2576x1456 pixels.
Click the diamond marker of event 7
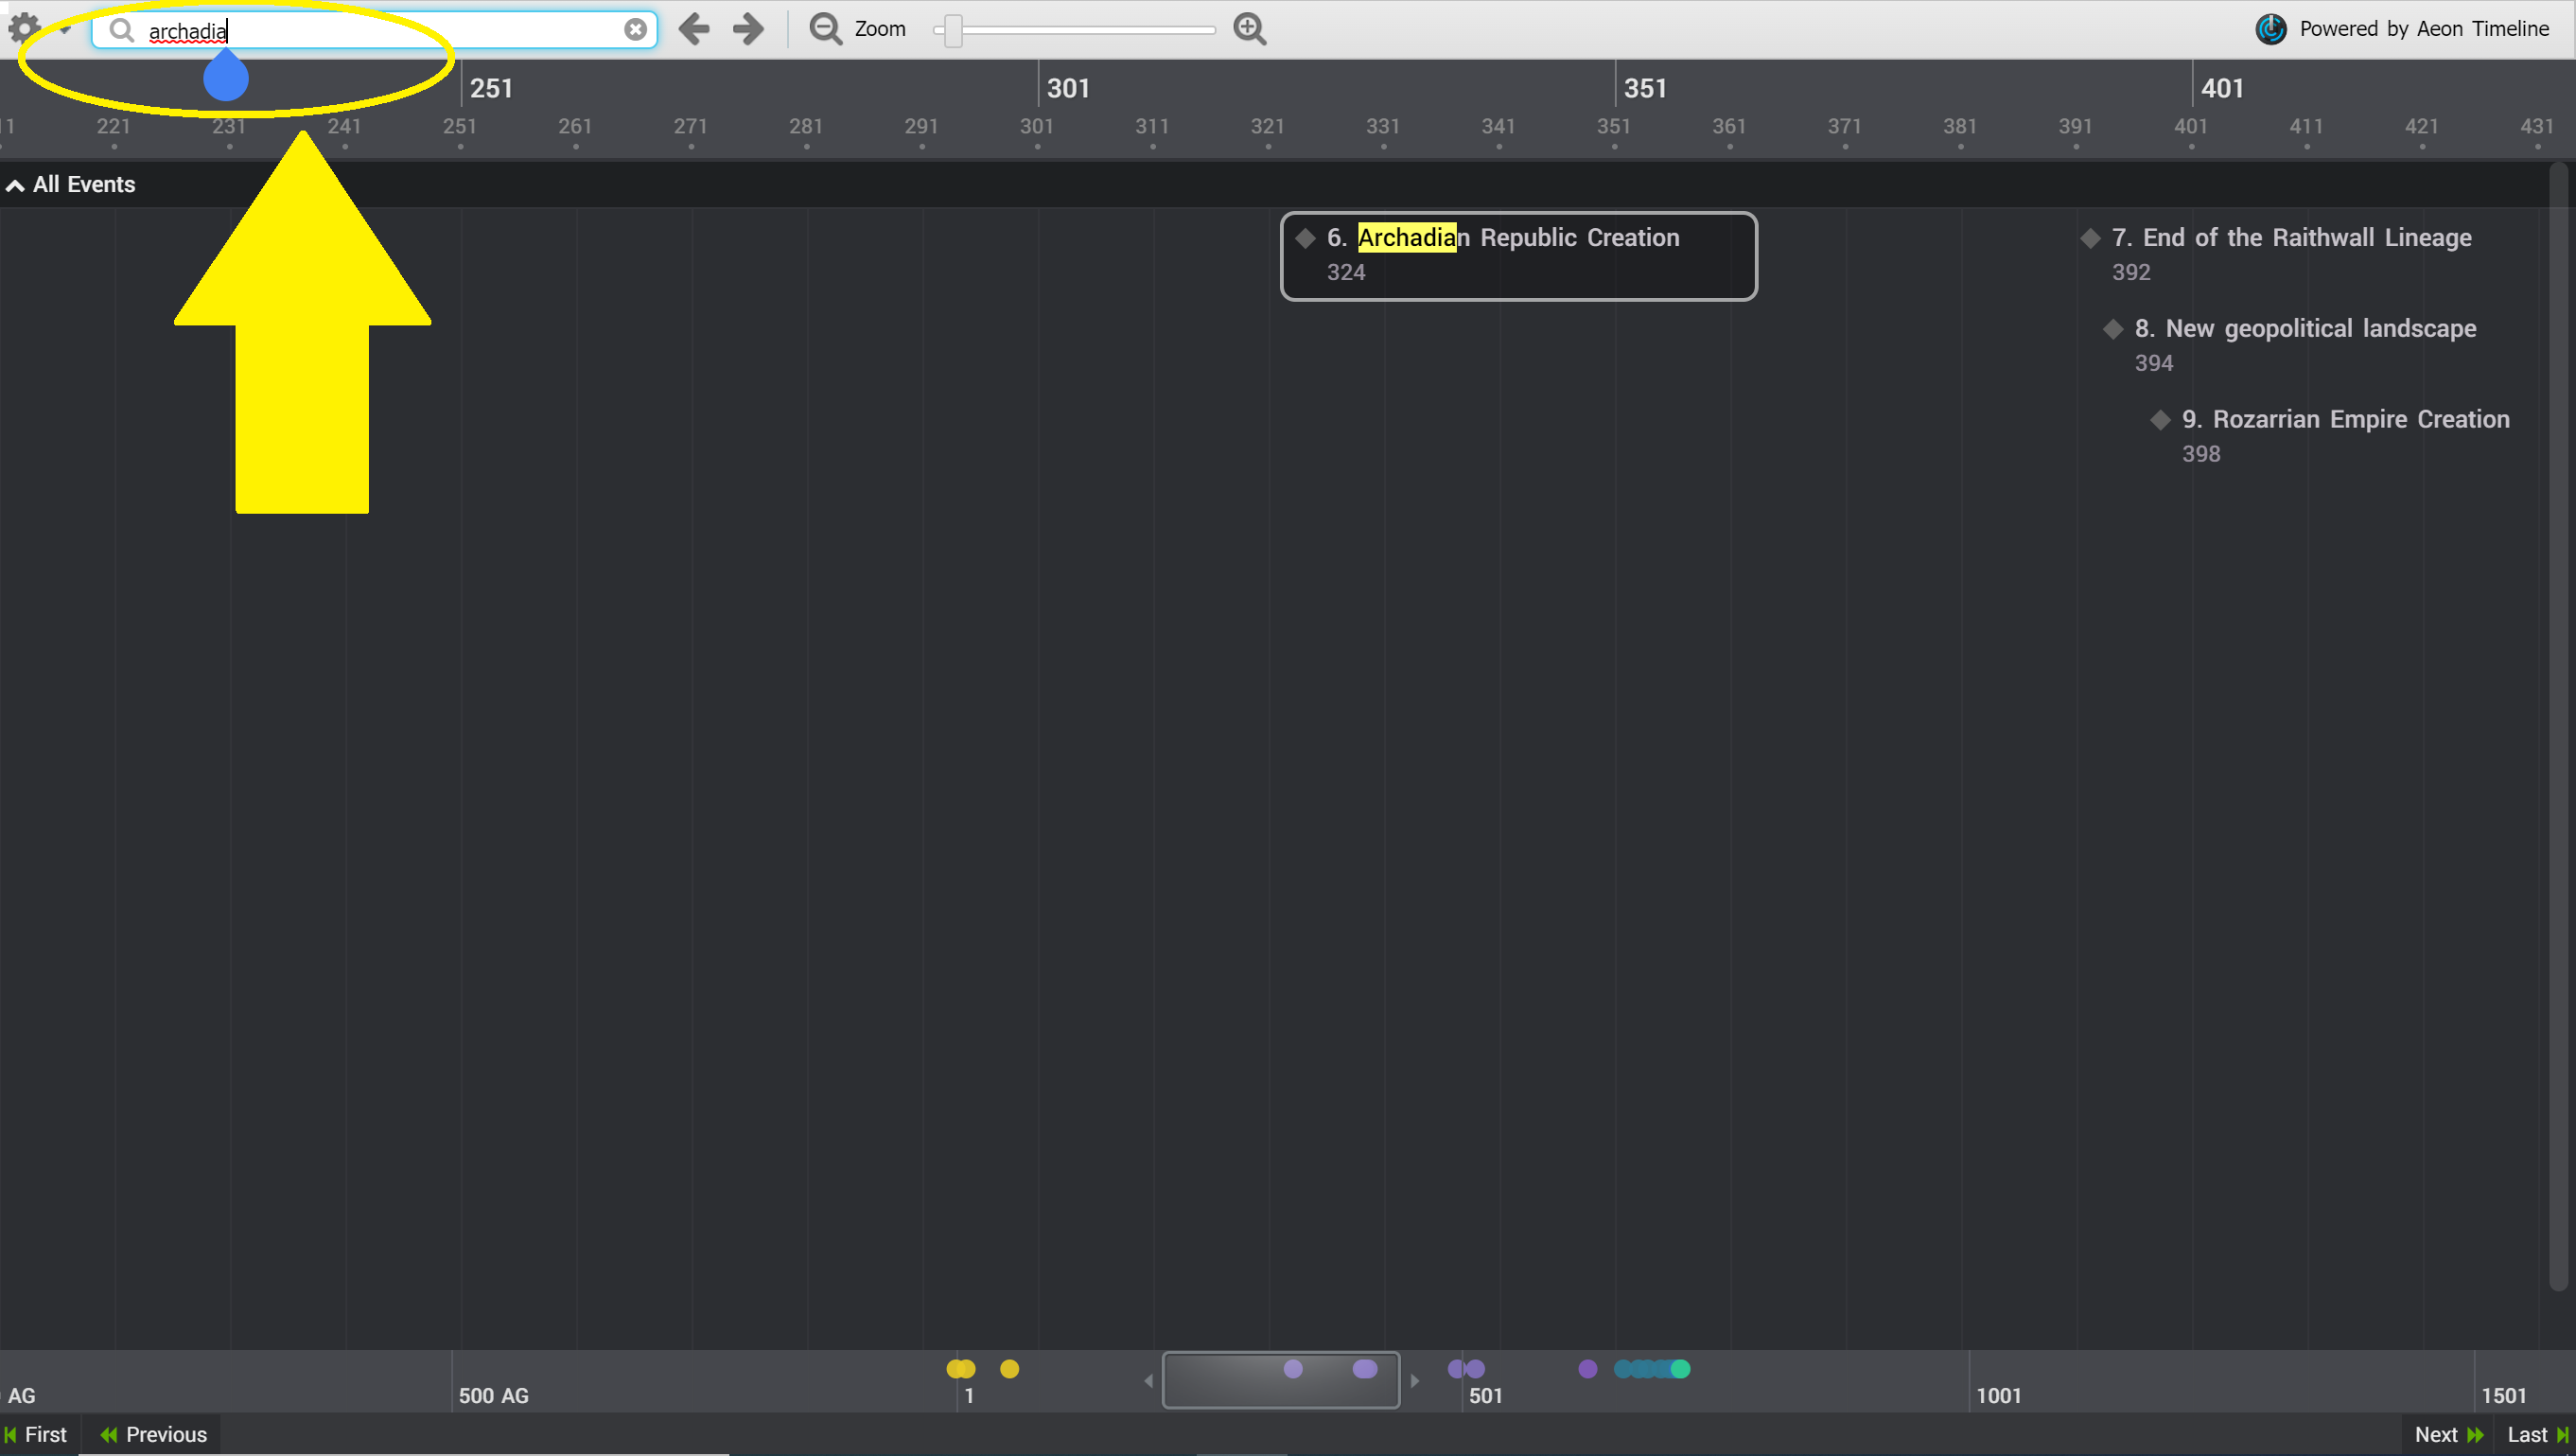point(2090,238)
